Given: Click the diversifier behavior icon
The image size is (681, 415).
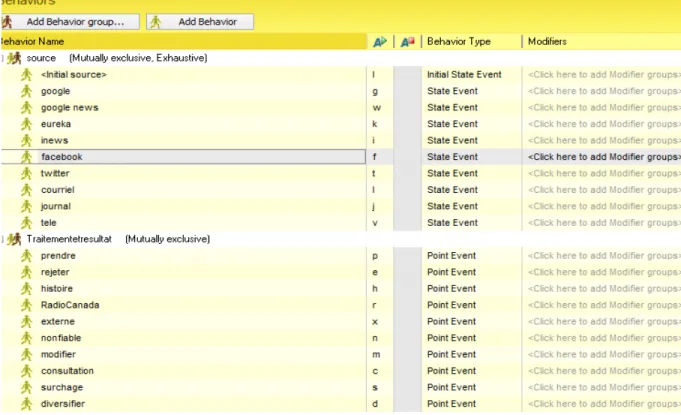Looking at the screenshot, I should coord(26,404).
